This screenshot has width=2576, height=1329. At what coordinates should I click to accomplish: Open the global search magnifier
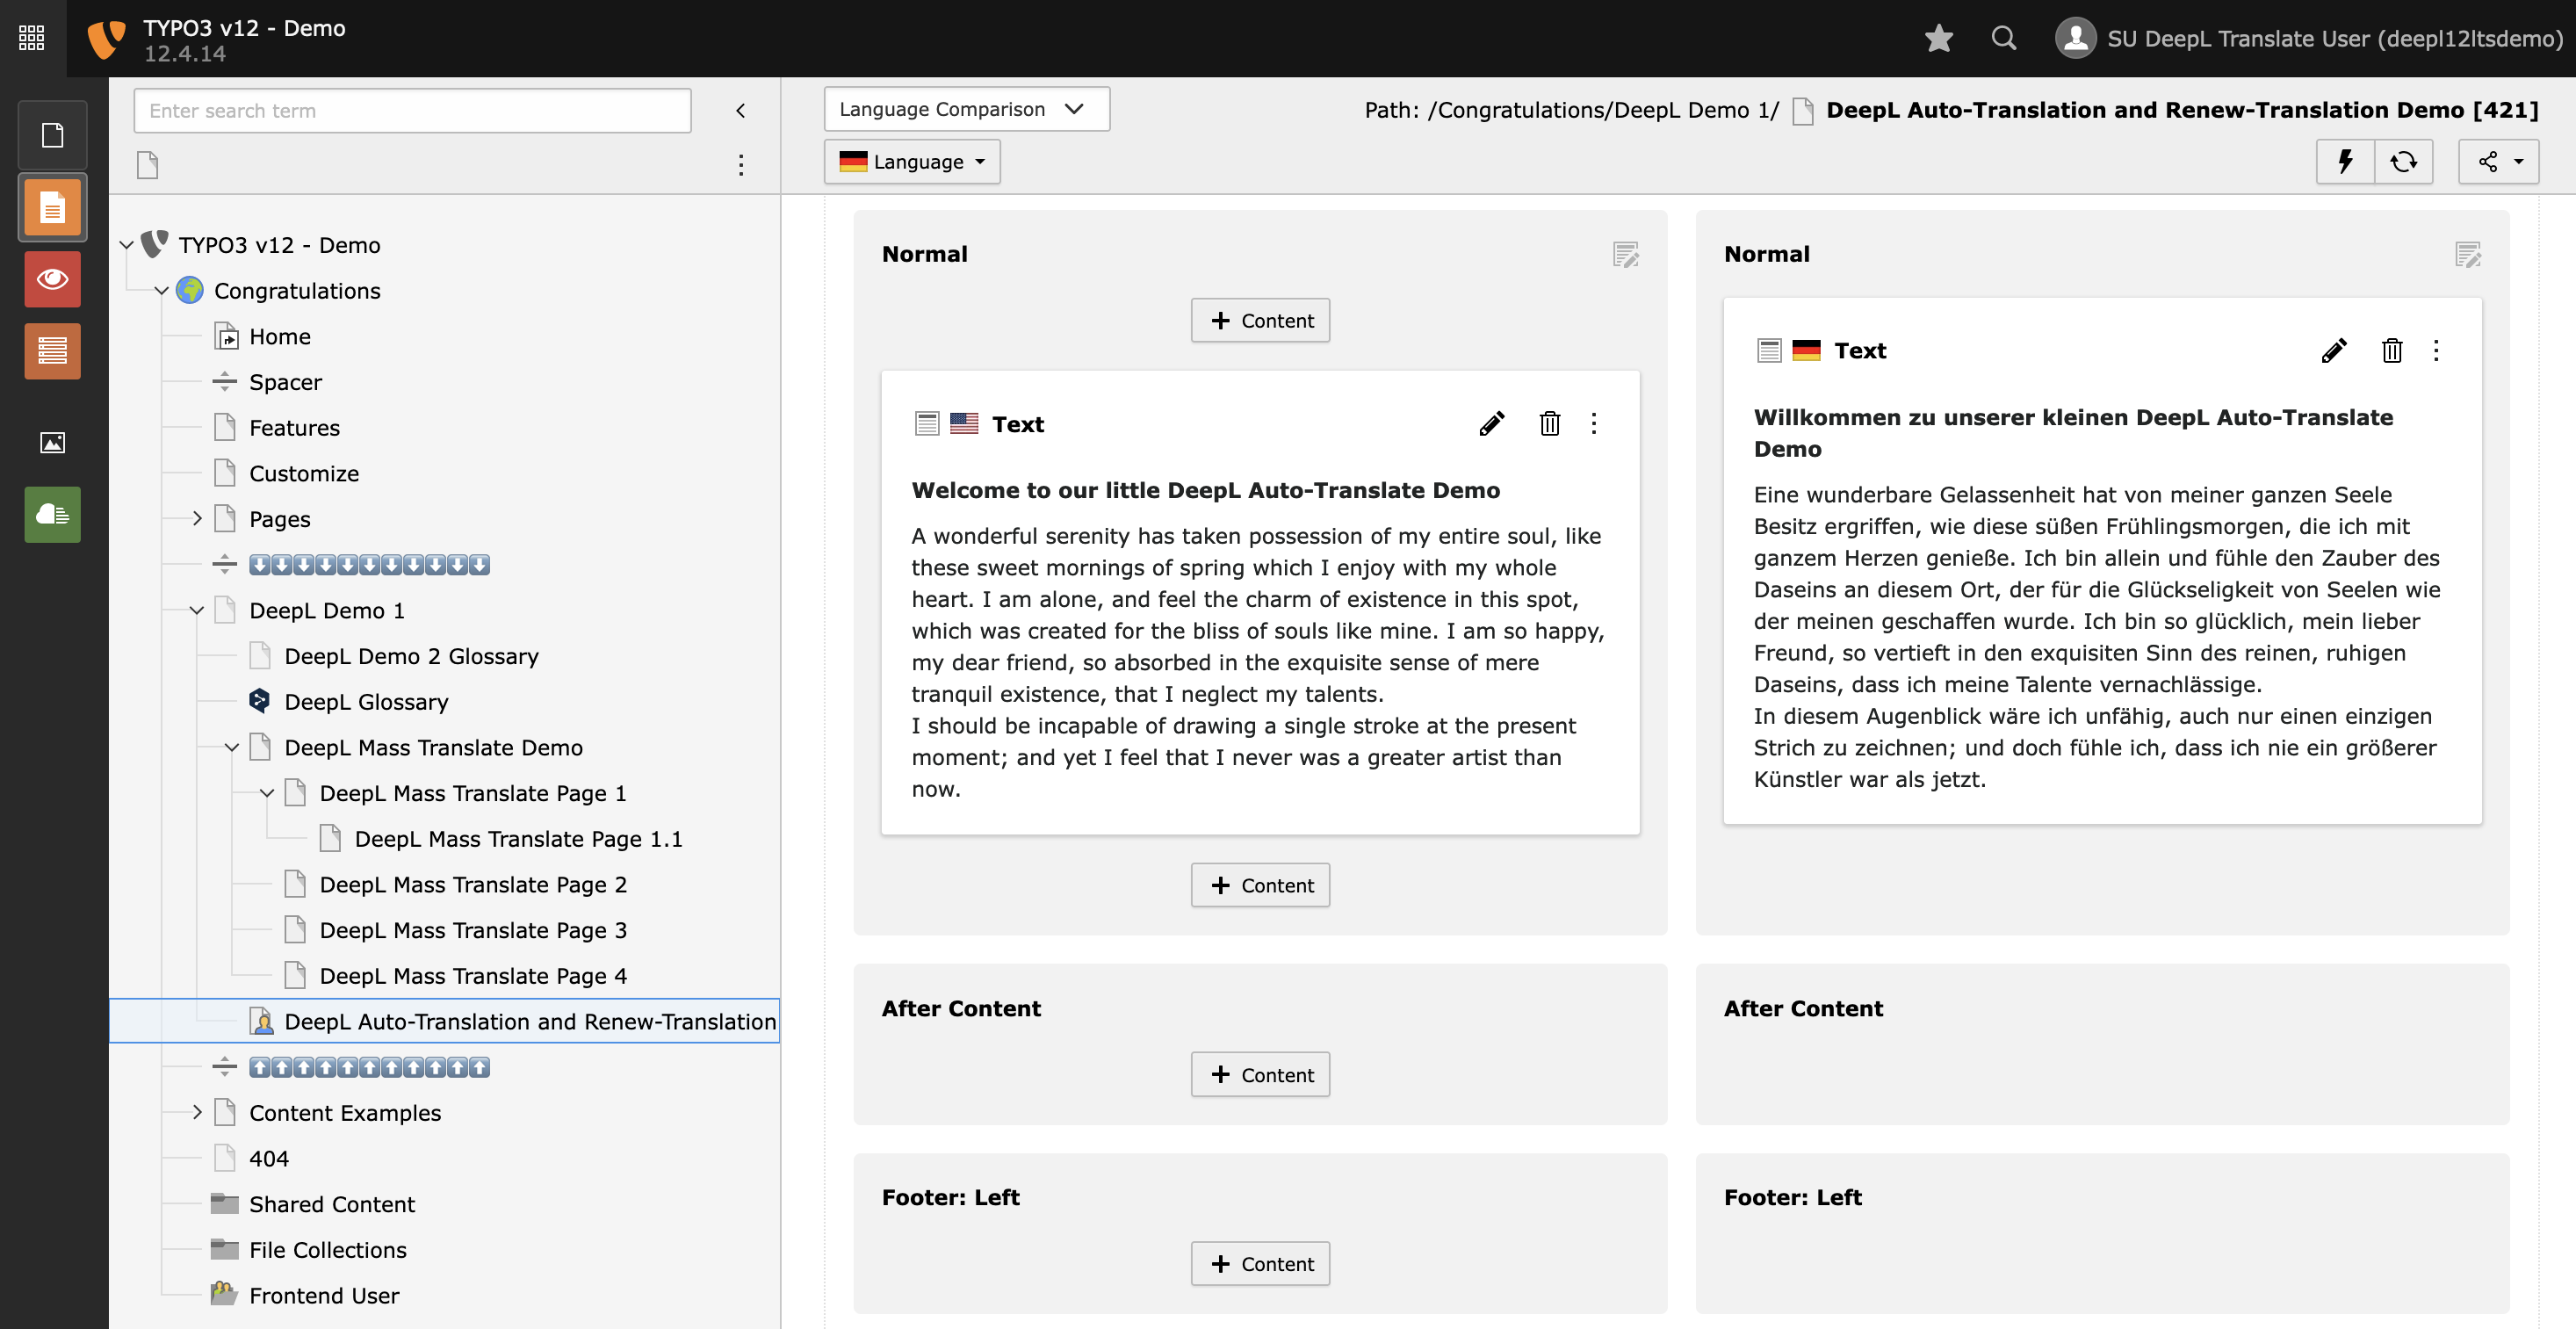coord(2003,38)
